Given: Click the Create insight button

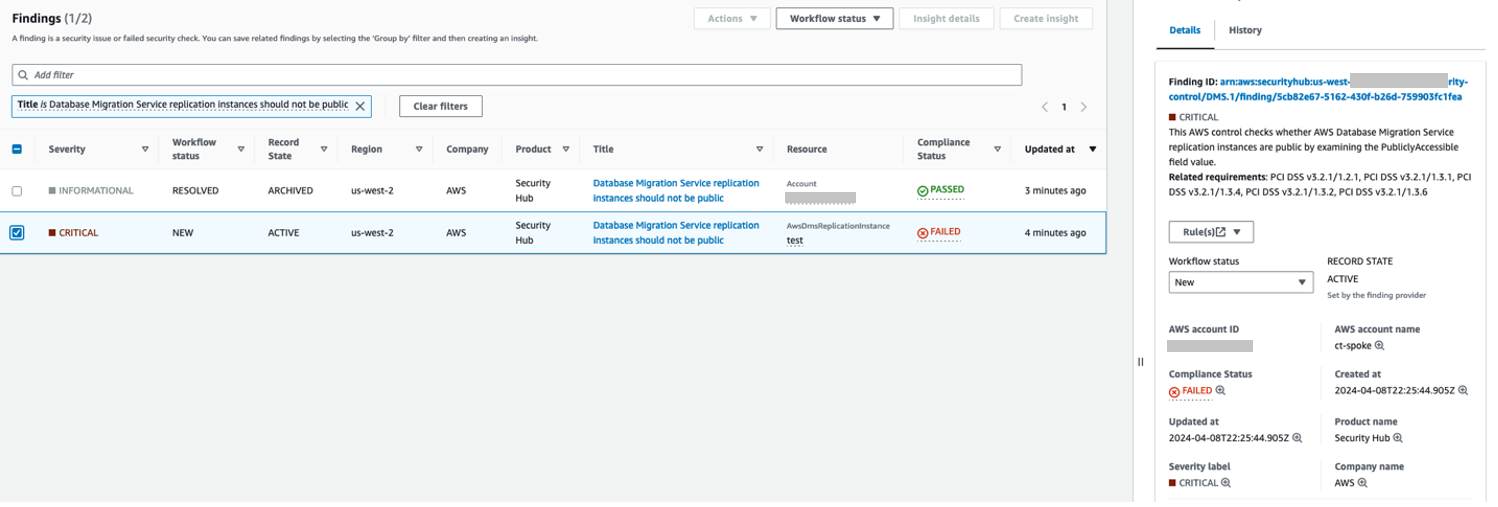Looking at the screenshot, I should click(1046, 18).
